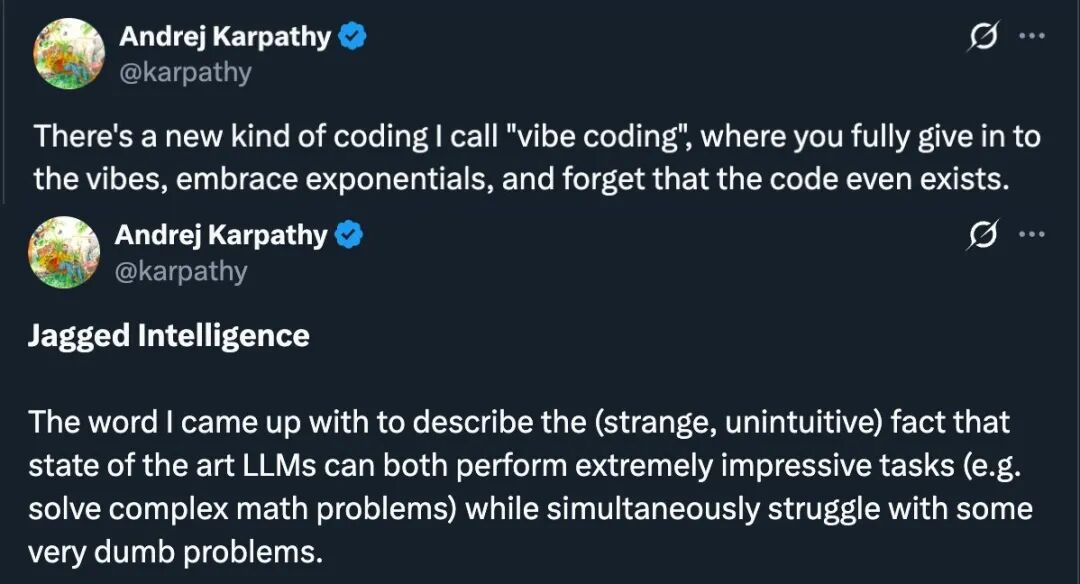Visit @karpathy handle on the vibe coding tweet
The image size is (1080, 584).
pos(185,73)
